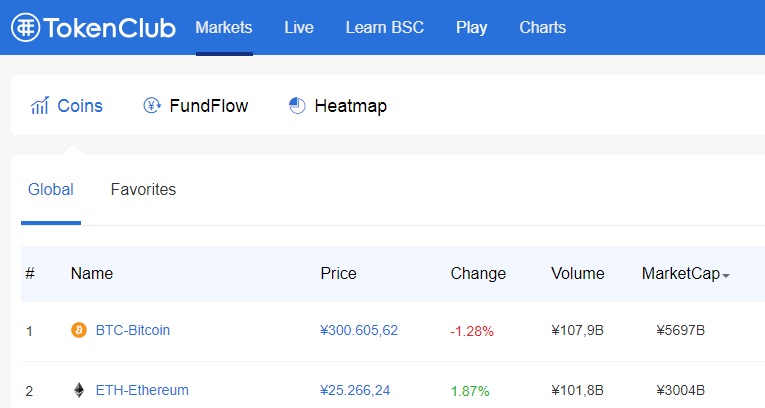Sort by the MarketCap dropdown arrow
Viewport: 765px width, 408px height.
point(726,276)
